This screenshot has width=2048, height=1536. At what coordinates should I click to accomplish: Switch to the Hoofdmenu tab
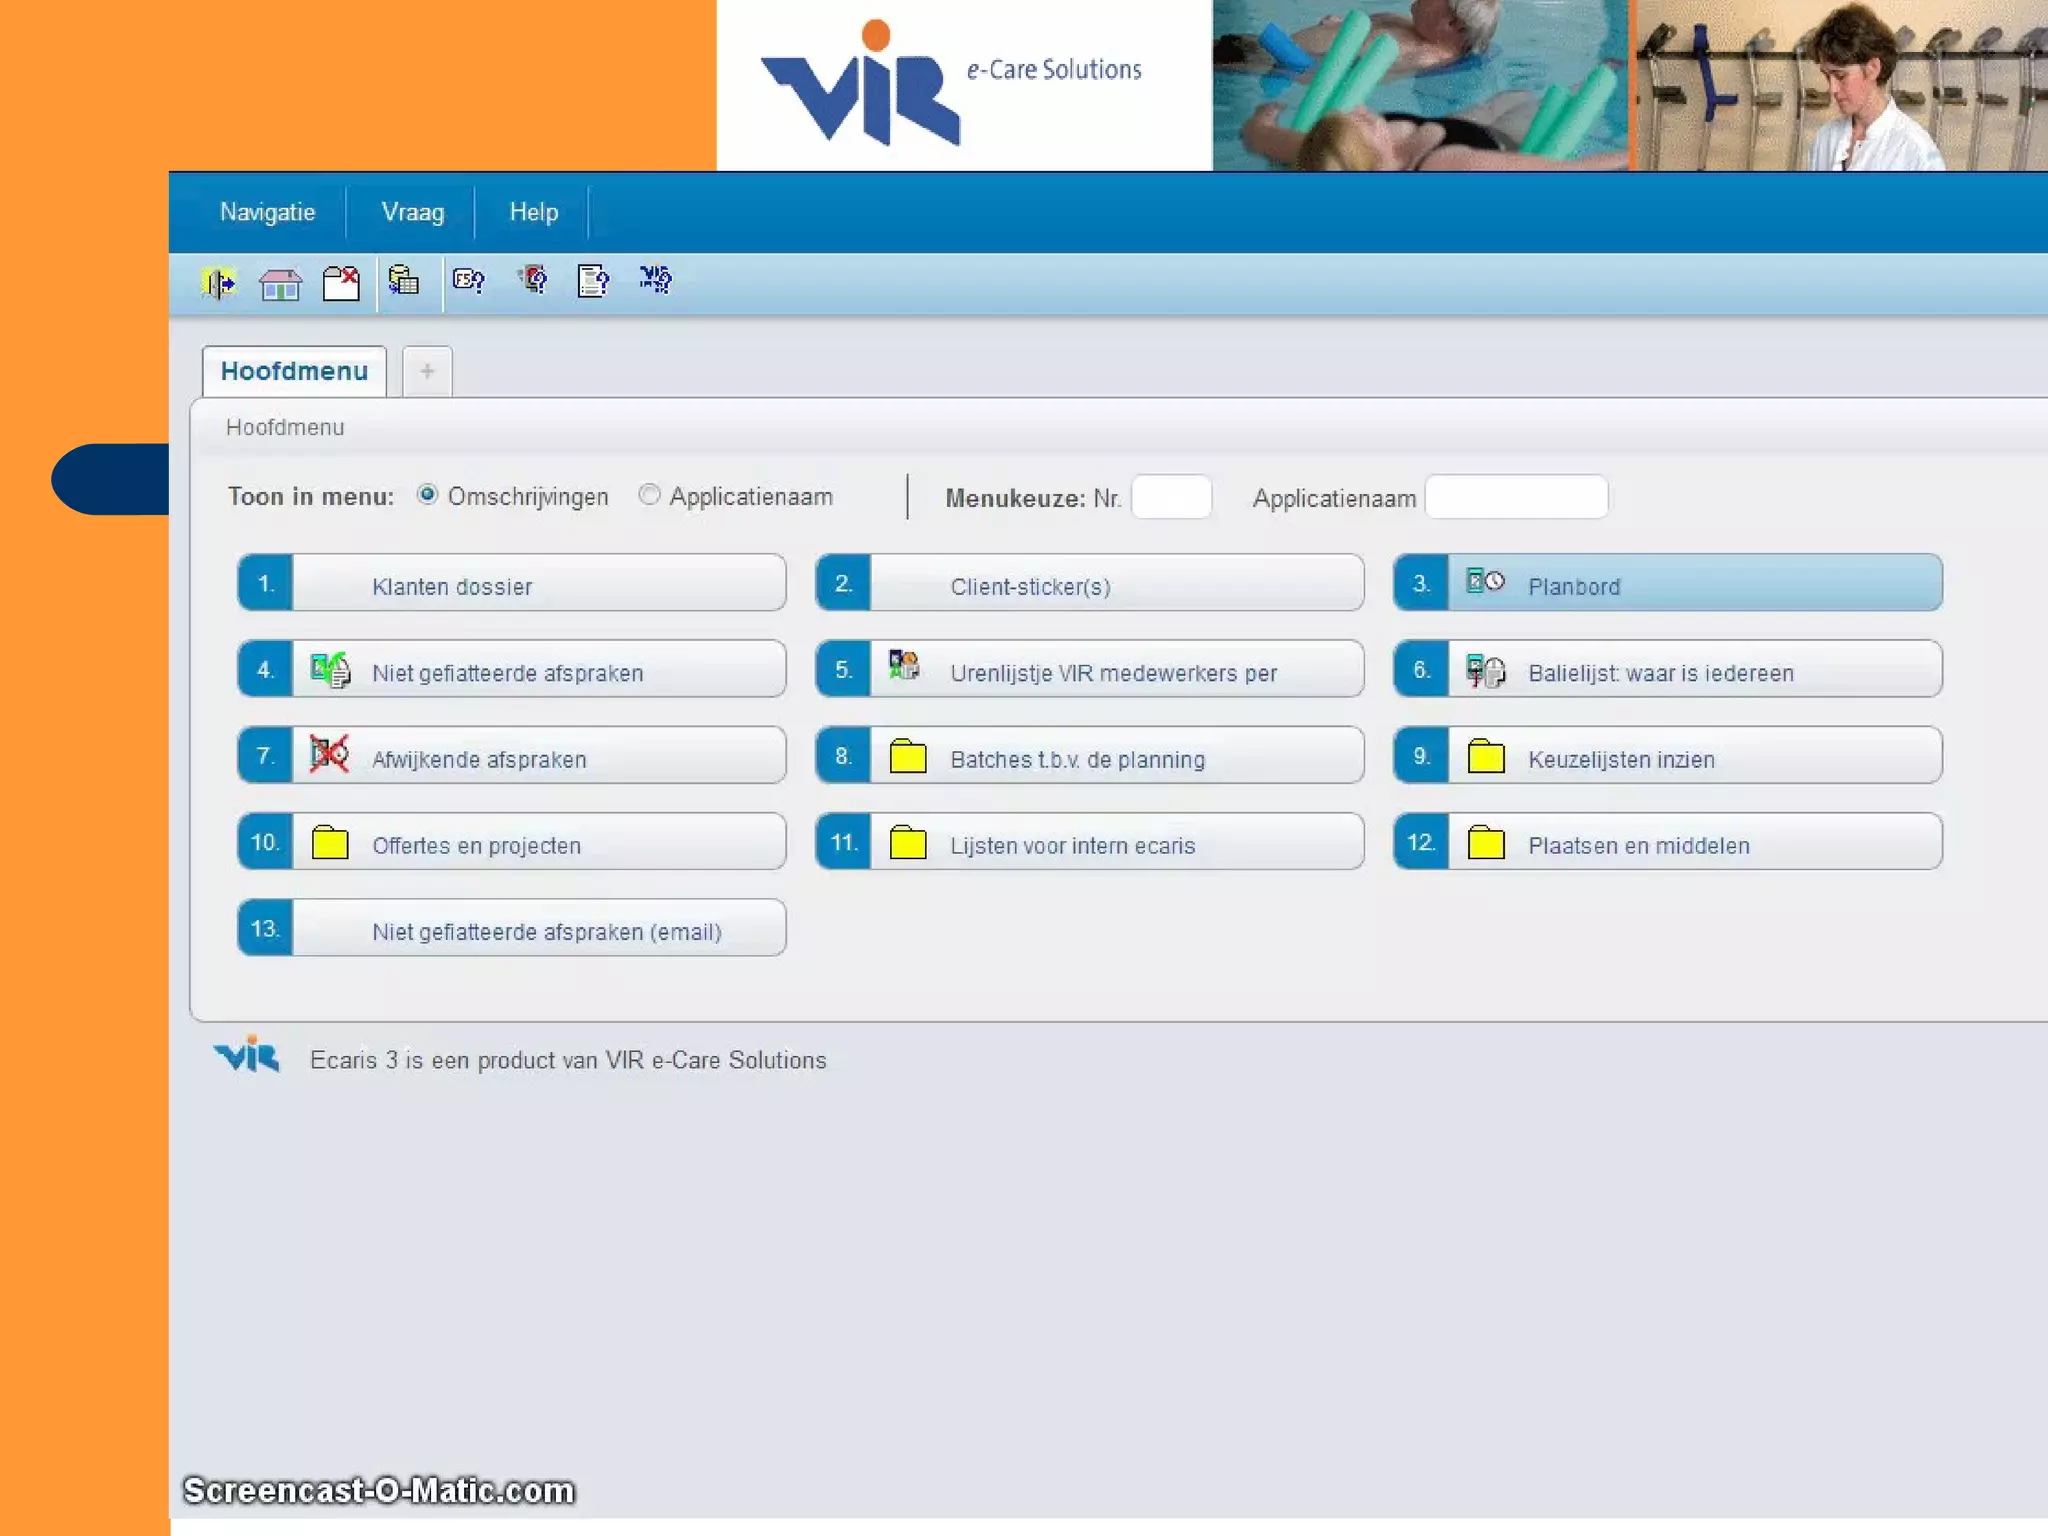point(294,372)
